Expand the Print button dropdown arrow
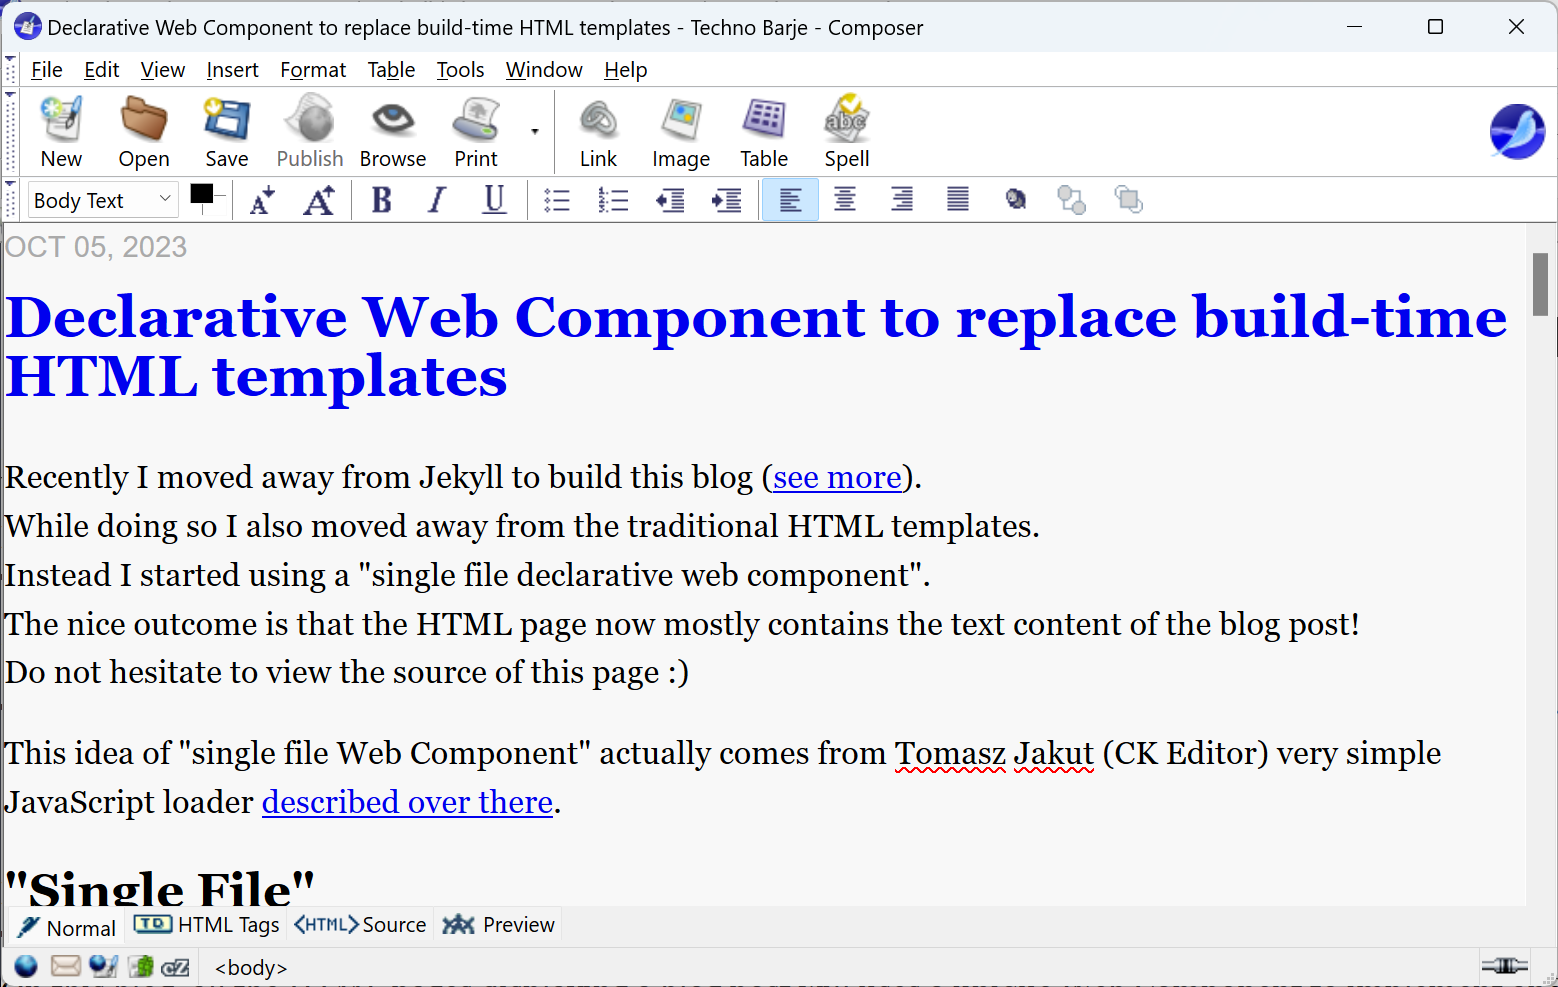 pos(535,131)
